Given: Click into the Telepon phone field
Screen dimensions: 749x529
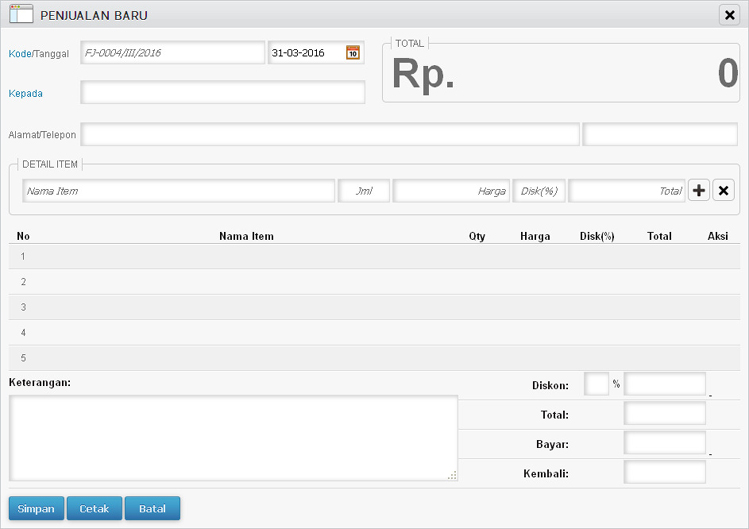Looking at the screenshot, I should pyautogui.click(x=660, y=134).
